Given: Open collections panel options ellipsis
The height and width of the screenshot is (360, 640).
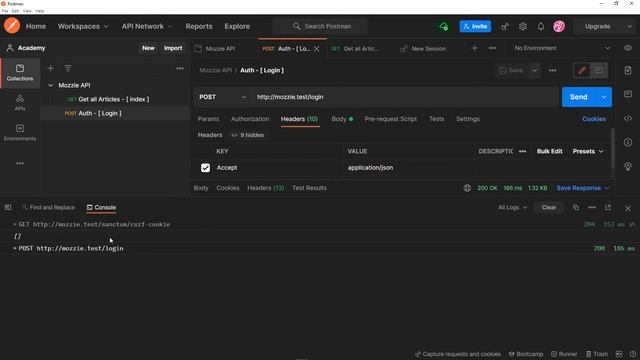Looking at the screenshot, I should click(x=180, y=69).
